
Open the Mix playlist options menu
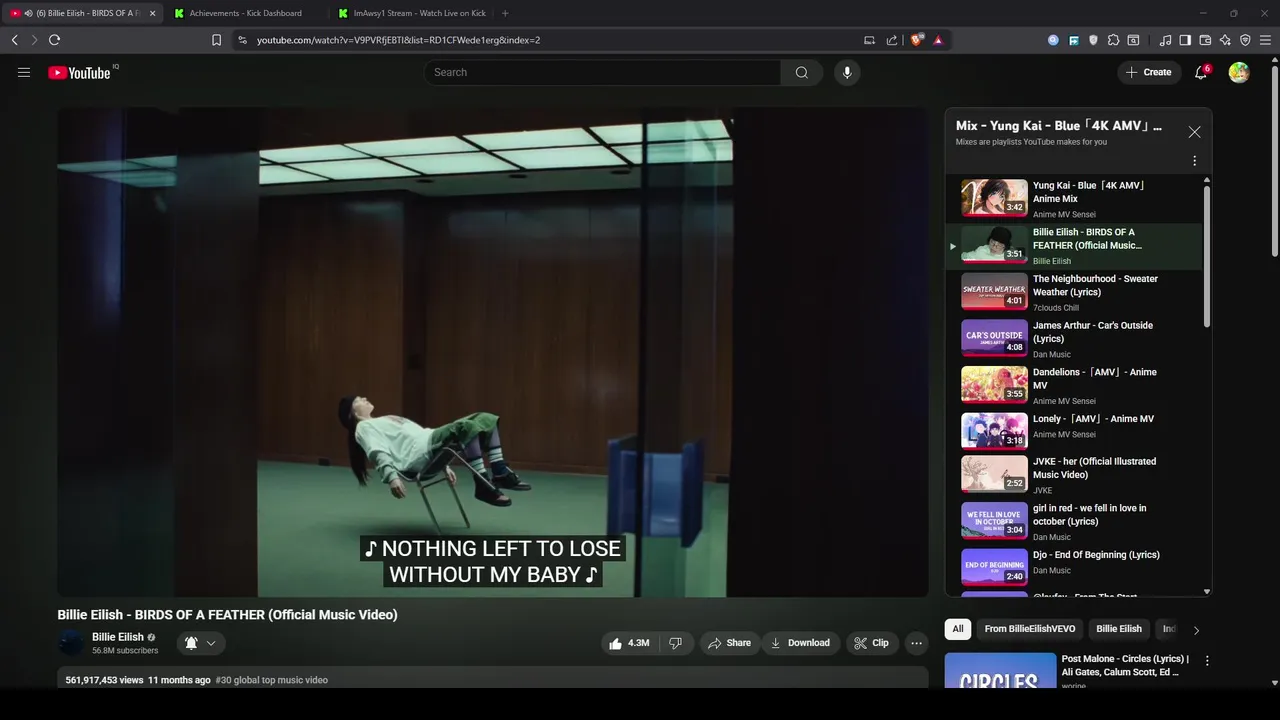[x=1194, y=161]
